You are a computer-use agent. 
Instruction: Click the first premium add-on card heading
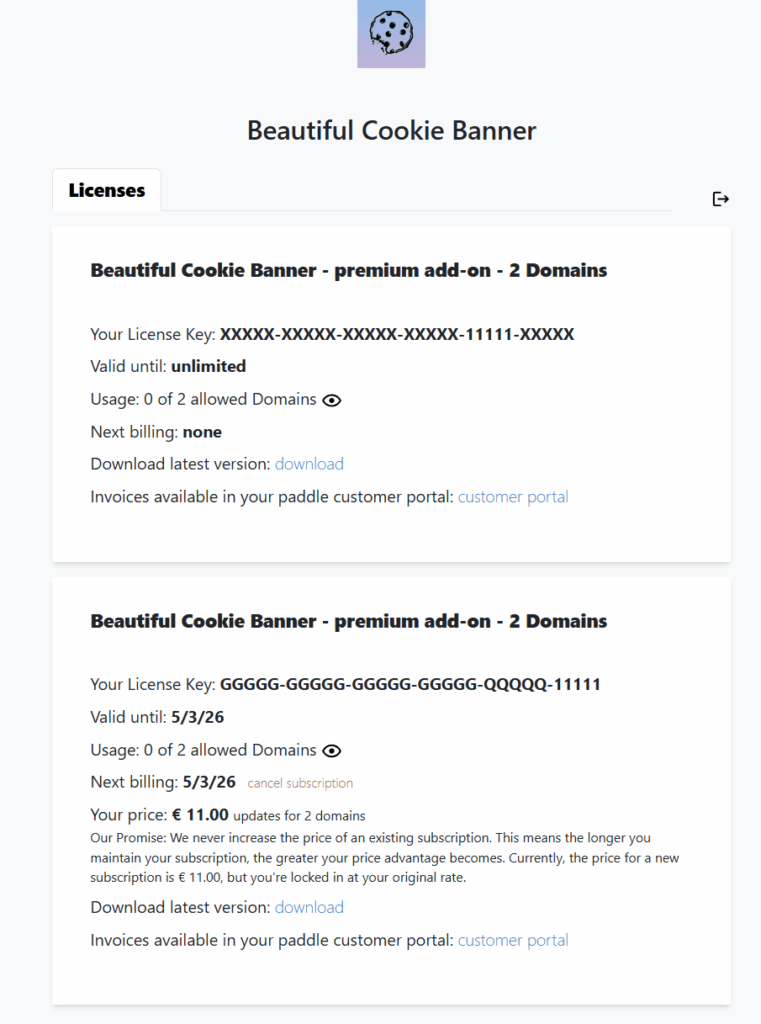pyautogui.click(x=349, y=270)
